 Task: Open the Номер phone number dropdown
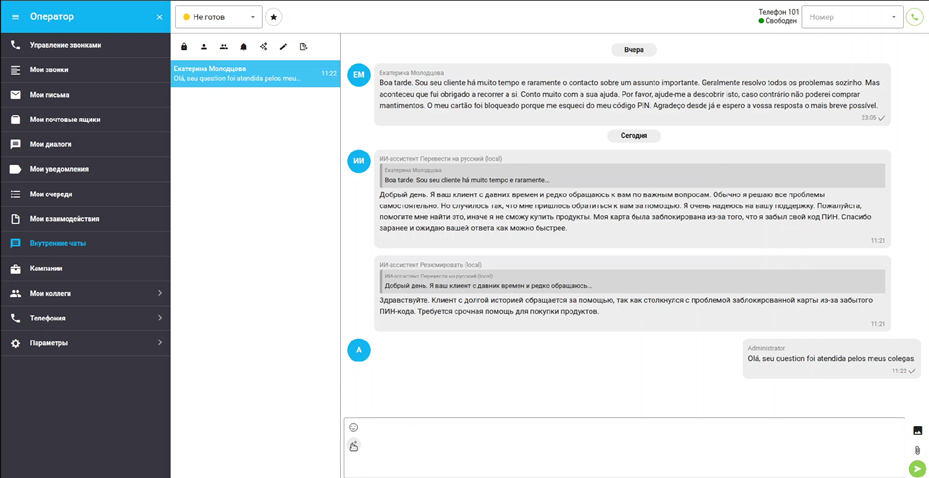click(852, 17)
